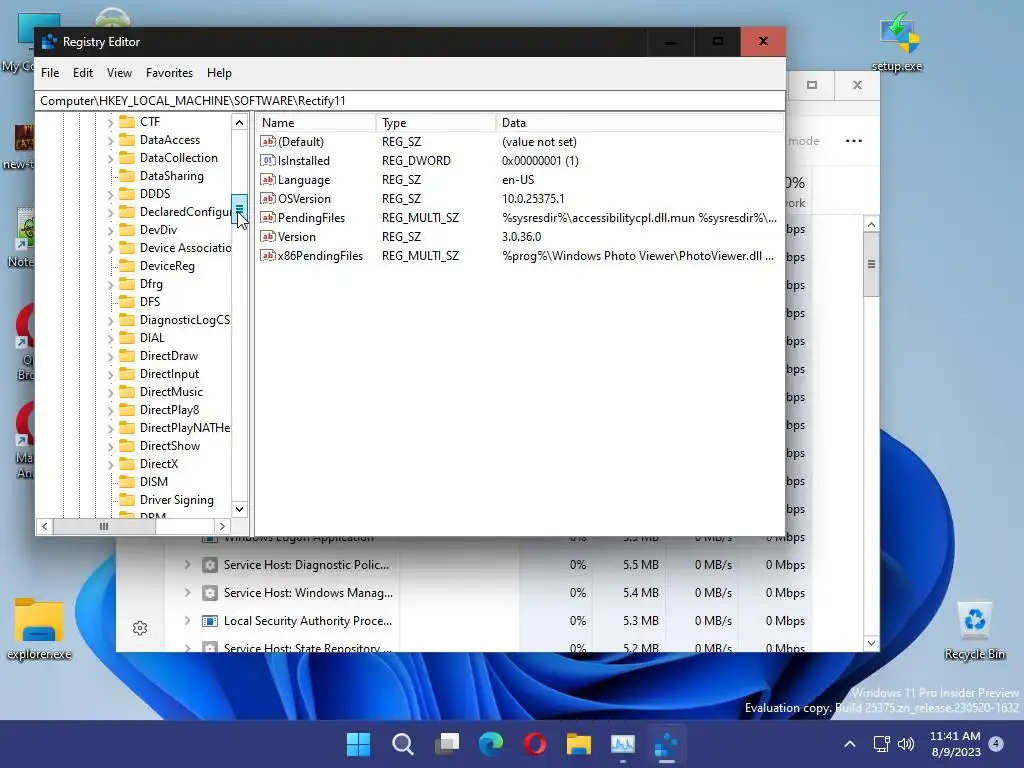Sort values by the Name column header
The image size is (1024, 768).
pos(315,123)
